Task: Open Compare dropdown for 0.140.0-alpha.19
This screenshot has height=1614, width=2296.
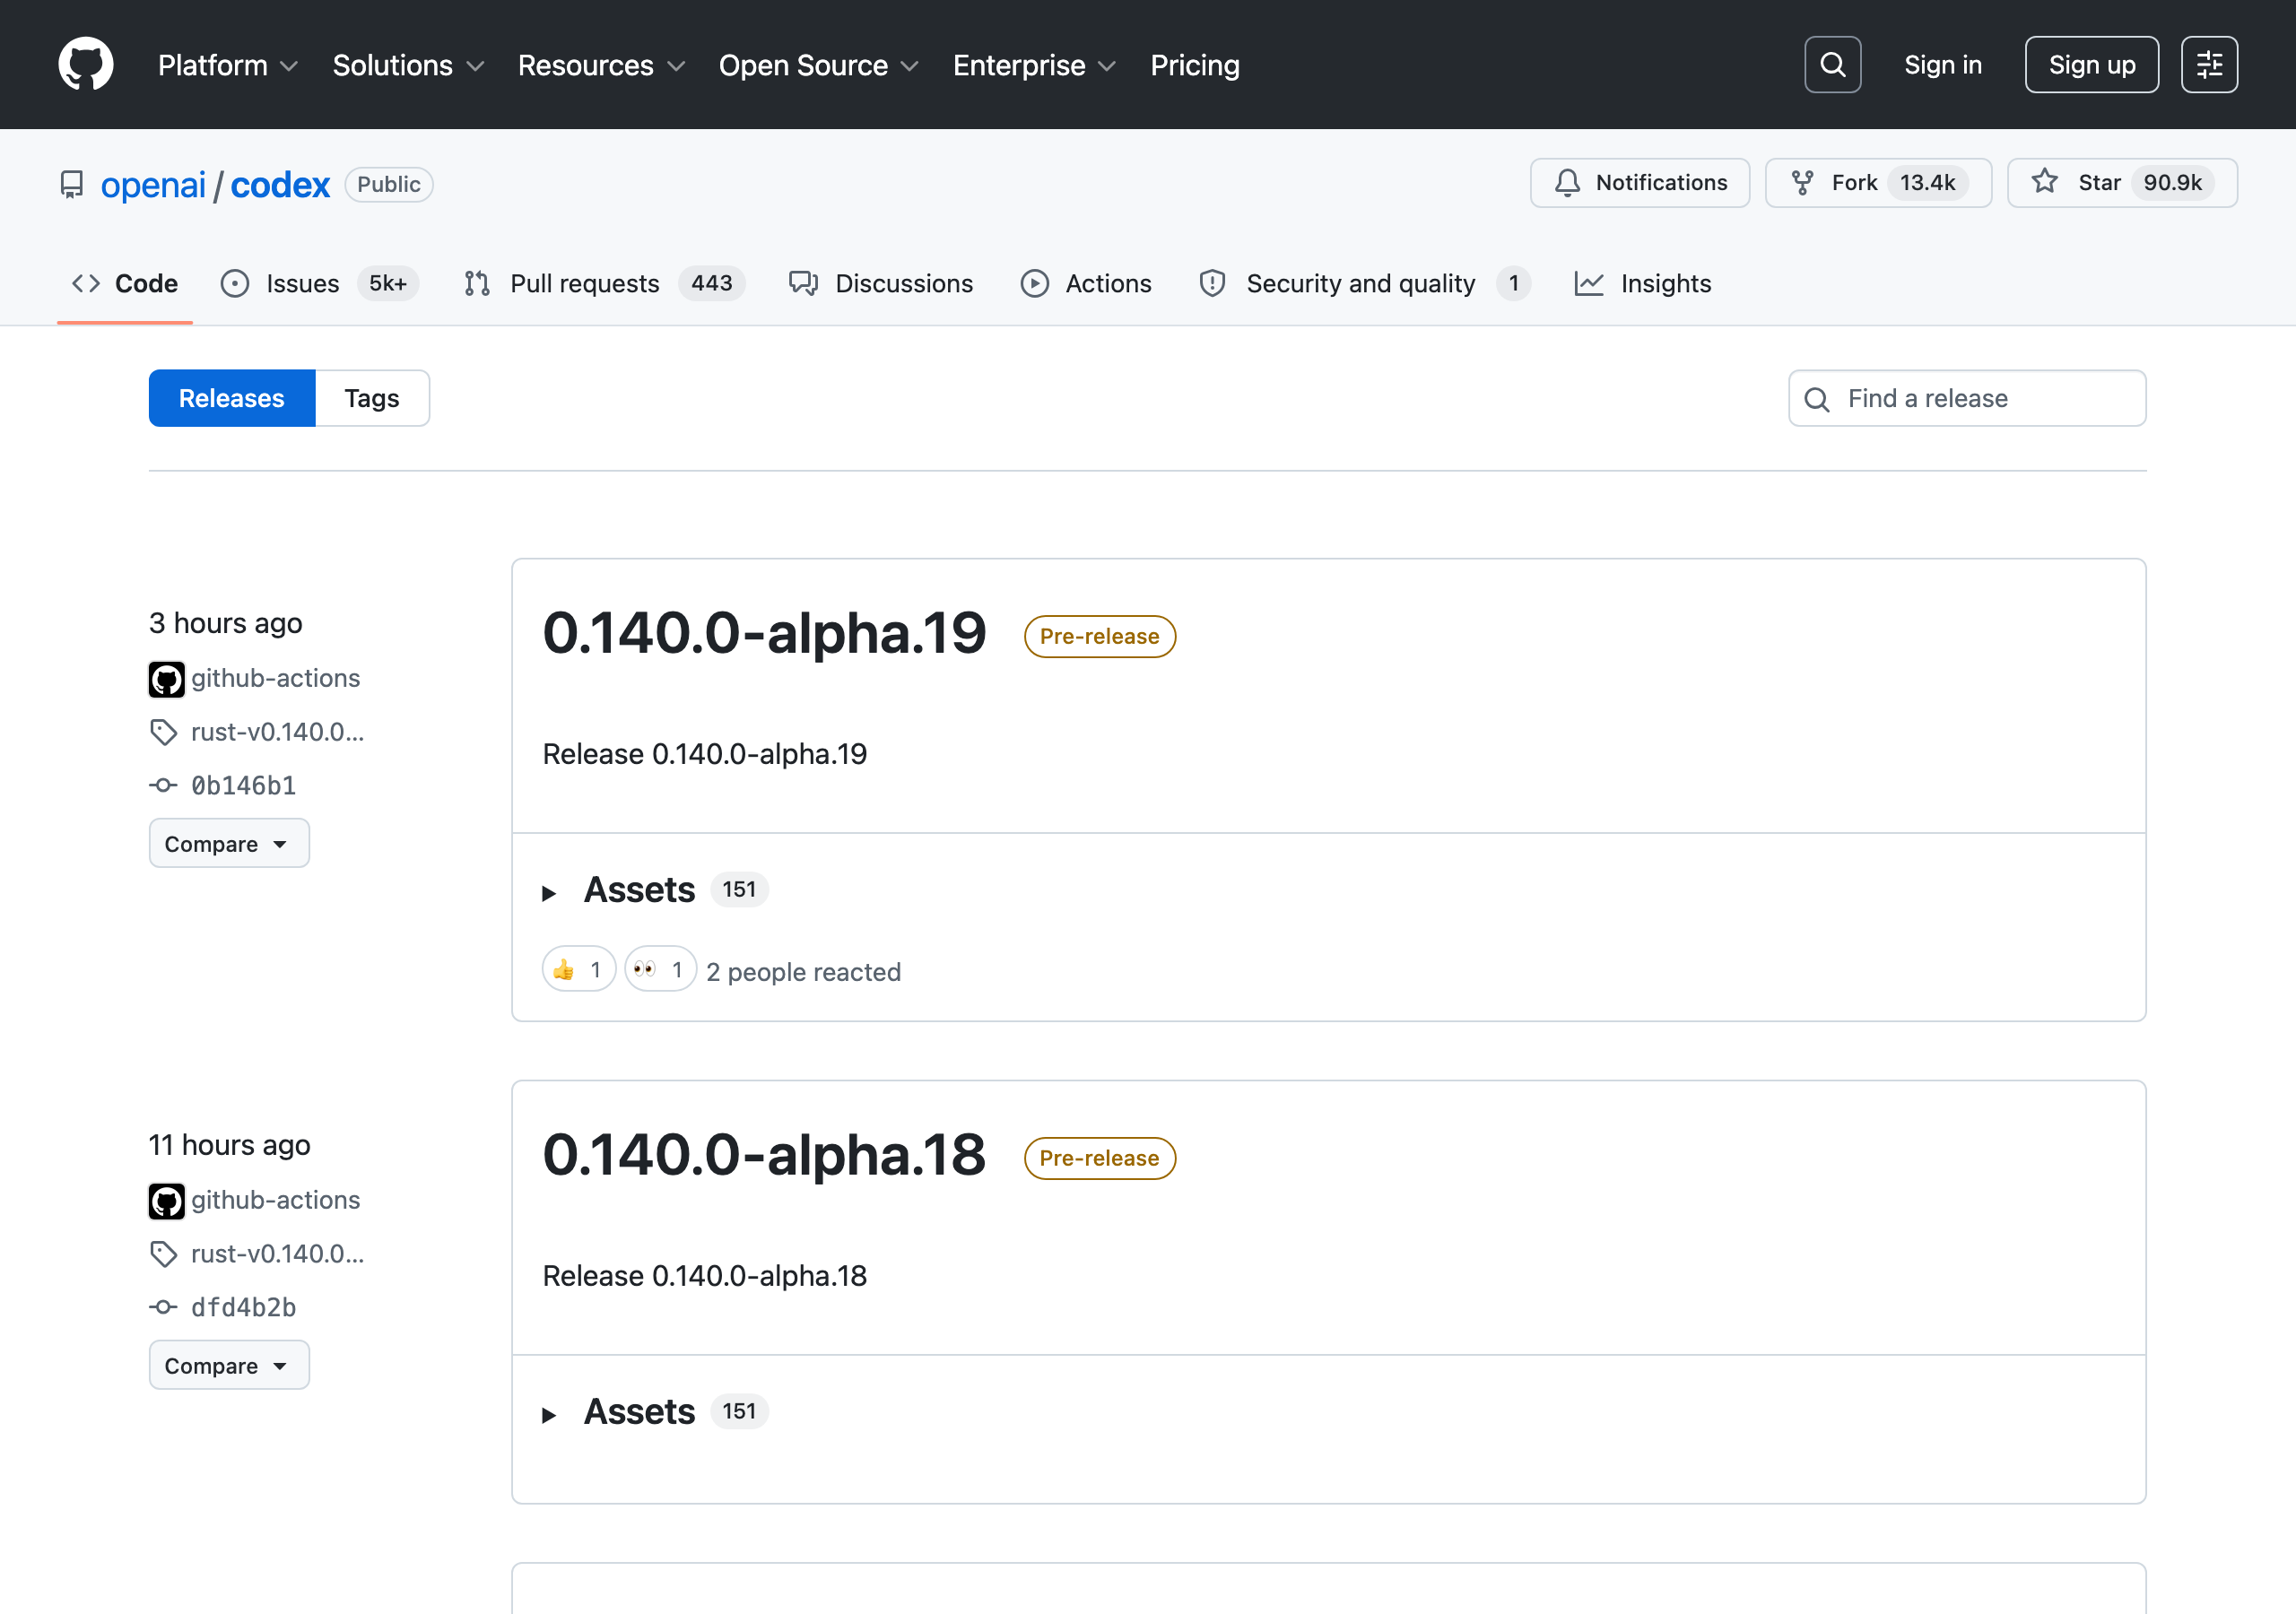Action: (x=229, y=844)
